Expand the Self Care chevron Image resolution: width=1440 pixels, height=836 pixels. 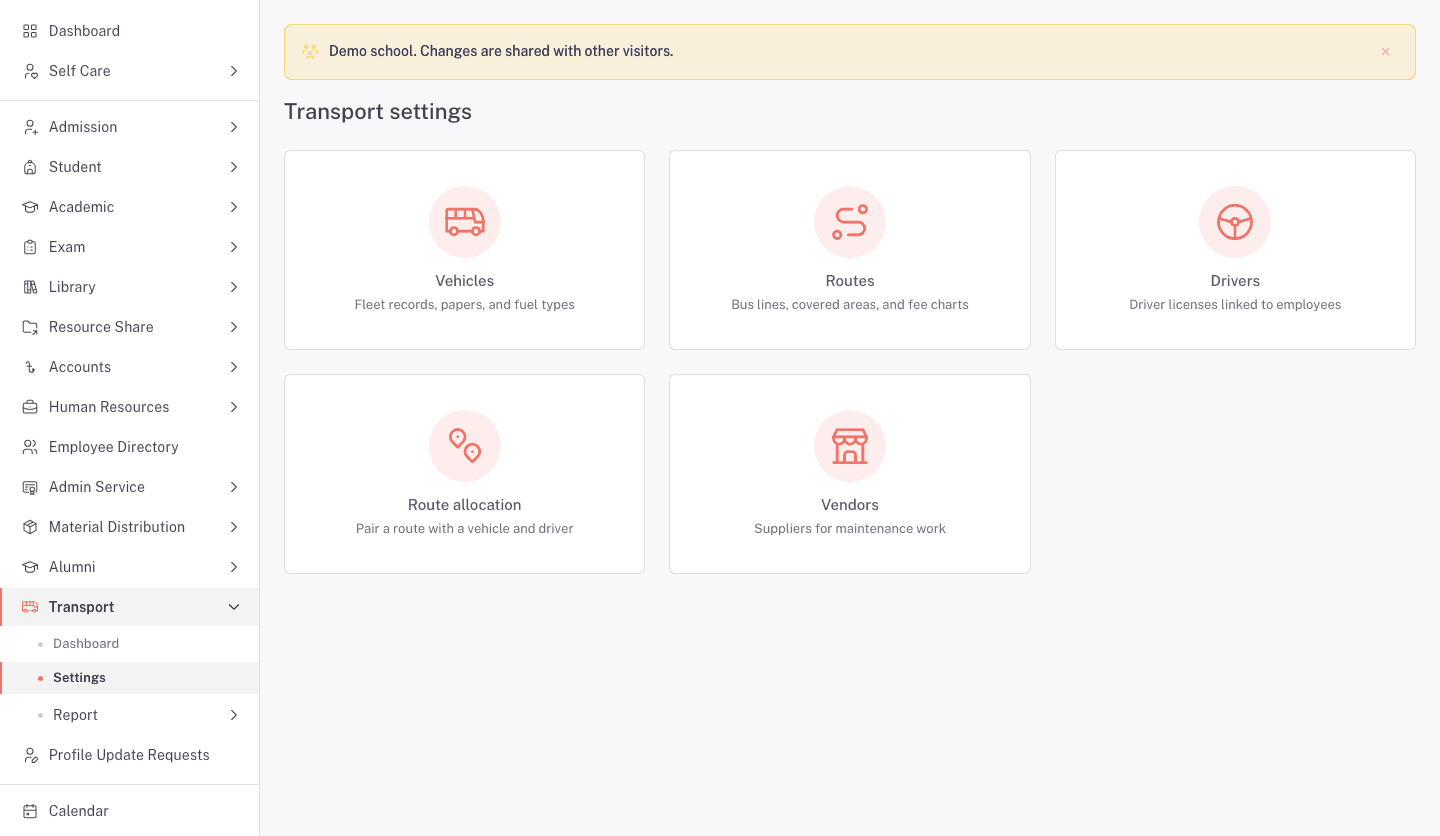pos(234,71)
